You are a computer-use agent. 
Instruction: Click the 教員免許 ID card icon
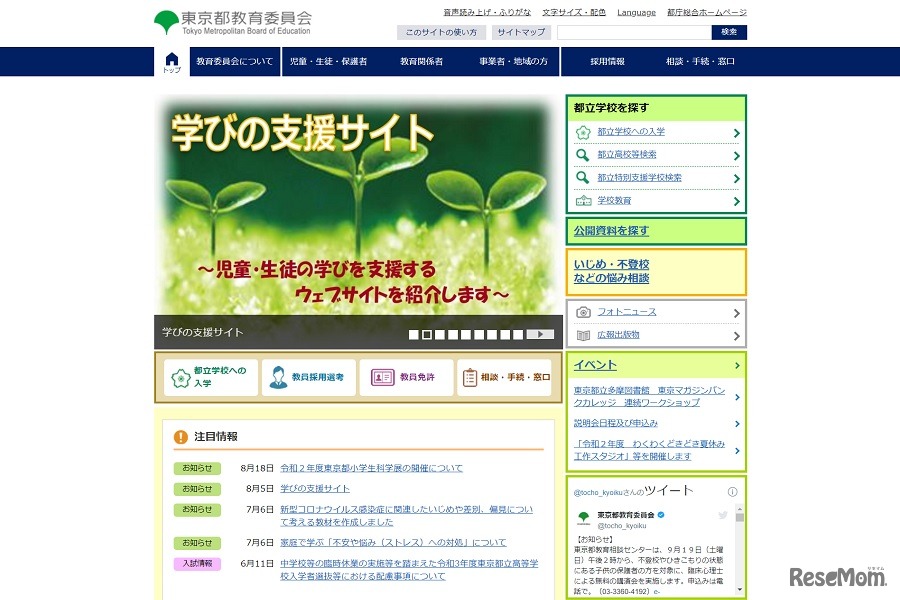pos(381,377)
